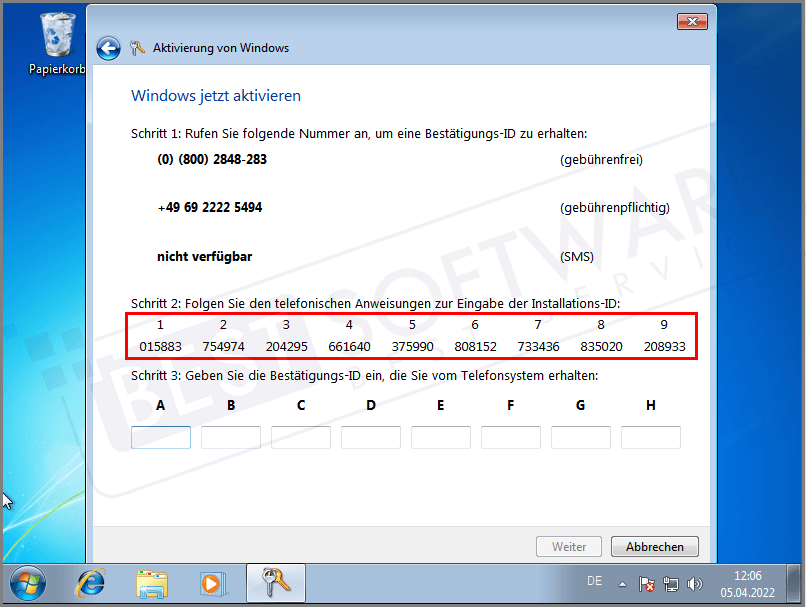Select confirmation ID field E
The height and width of the screenshot is (607, 806).
coord(440,437)
